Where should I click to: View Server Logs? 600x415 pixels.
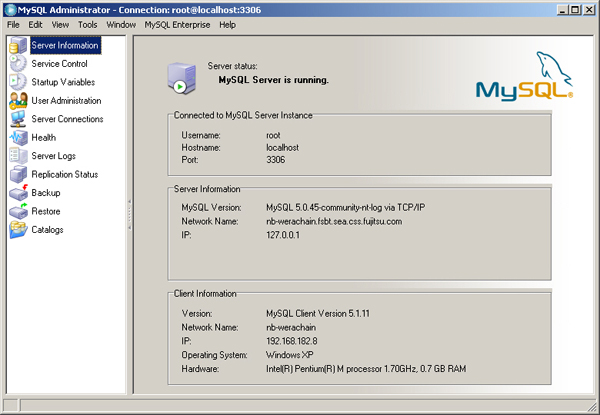coord(54,156)
